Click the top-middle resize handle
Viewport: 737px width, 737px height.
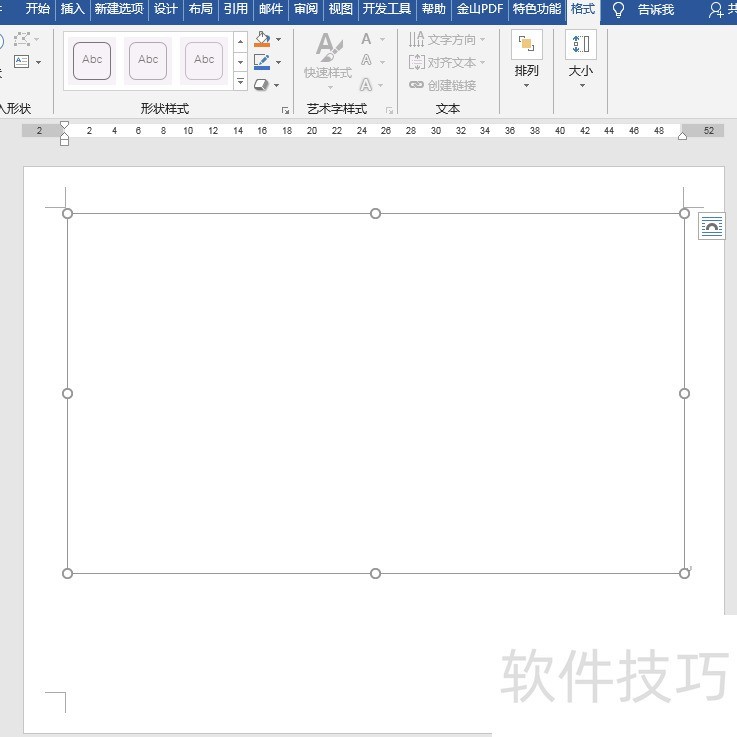tap(375, 214)
